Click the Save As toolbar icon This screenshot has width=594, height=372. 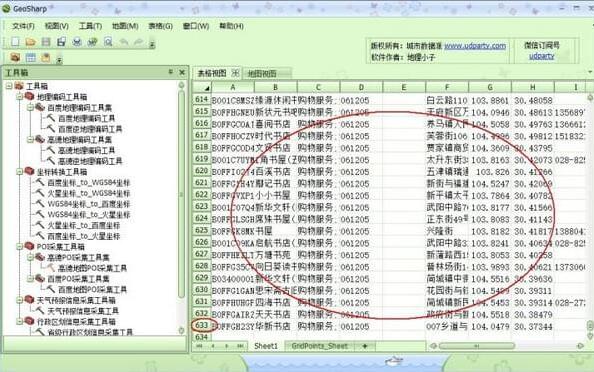[61, 42]
